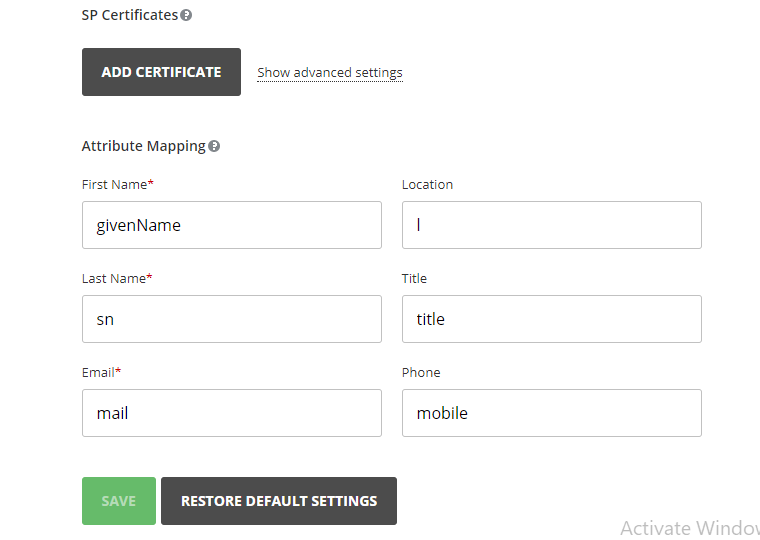760x540 pixels.
Task: Click inside the Location input box
Action: [551, 225]
